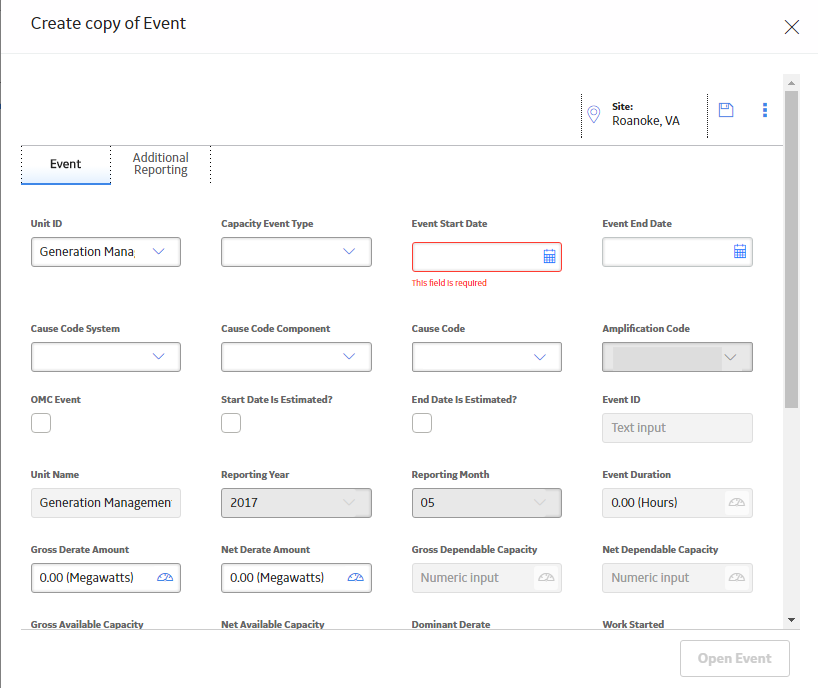This screenshot has width=818, height=688.
Task: Check the OMC Event checkbox
Action: (x=41, y=423)
